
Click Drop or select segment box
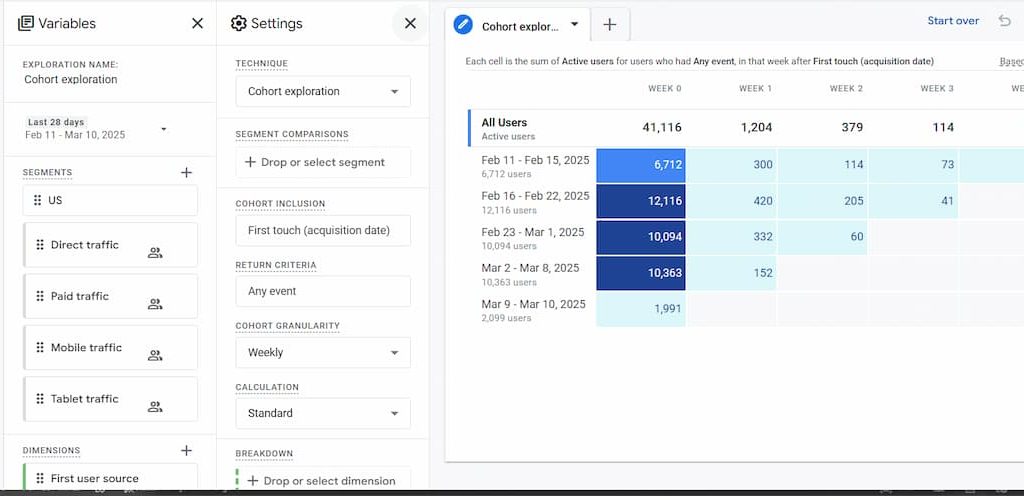click(323, 162)
